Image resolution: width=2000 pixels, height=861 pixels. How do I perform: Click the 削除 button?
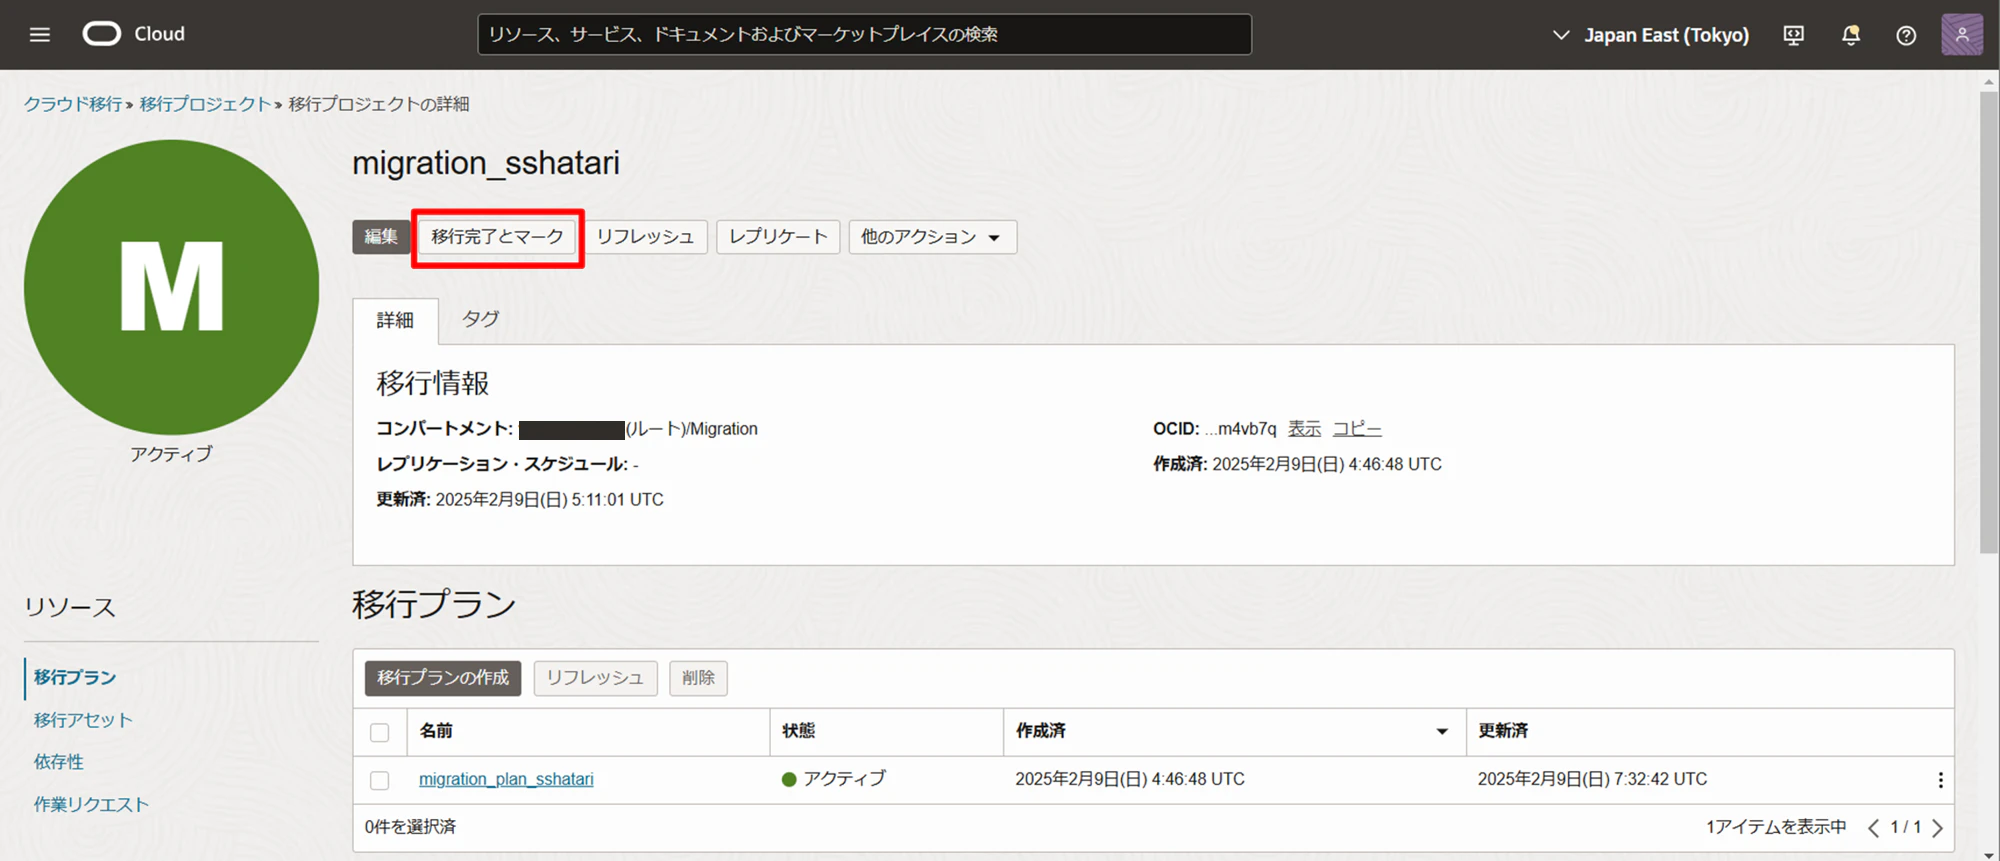pyautogui.click(x=698, y=678)
